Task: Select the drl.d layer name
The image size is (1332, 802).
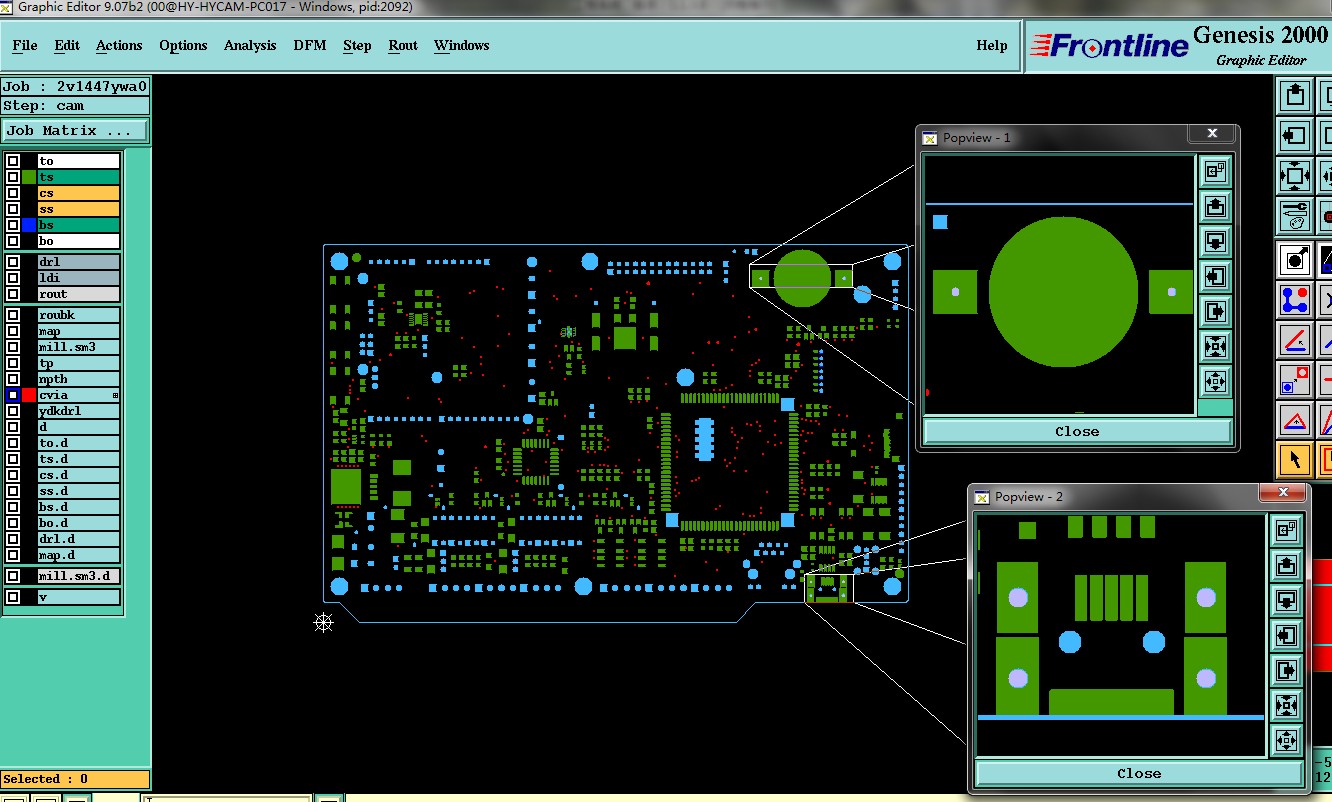Action: coord(79,539)
